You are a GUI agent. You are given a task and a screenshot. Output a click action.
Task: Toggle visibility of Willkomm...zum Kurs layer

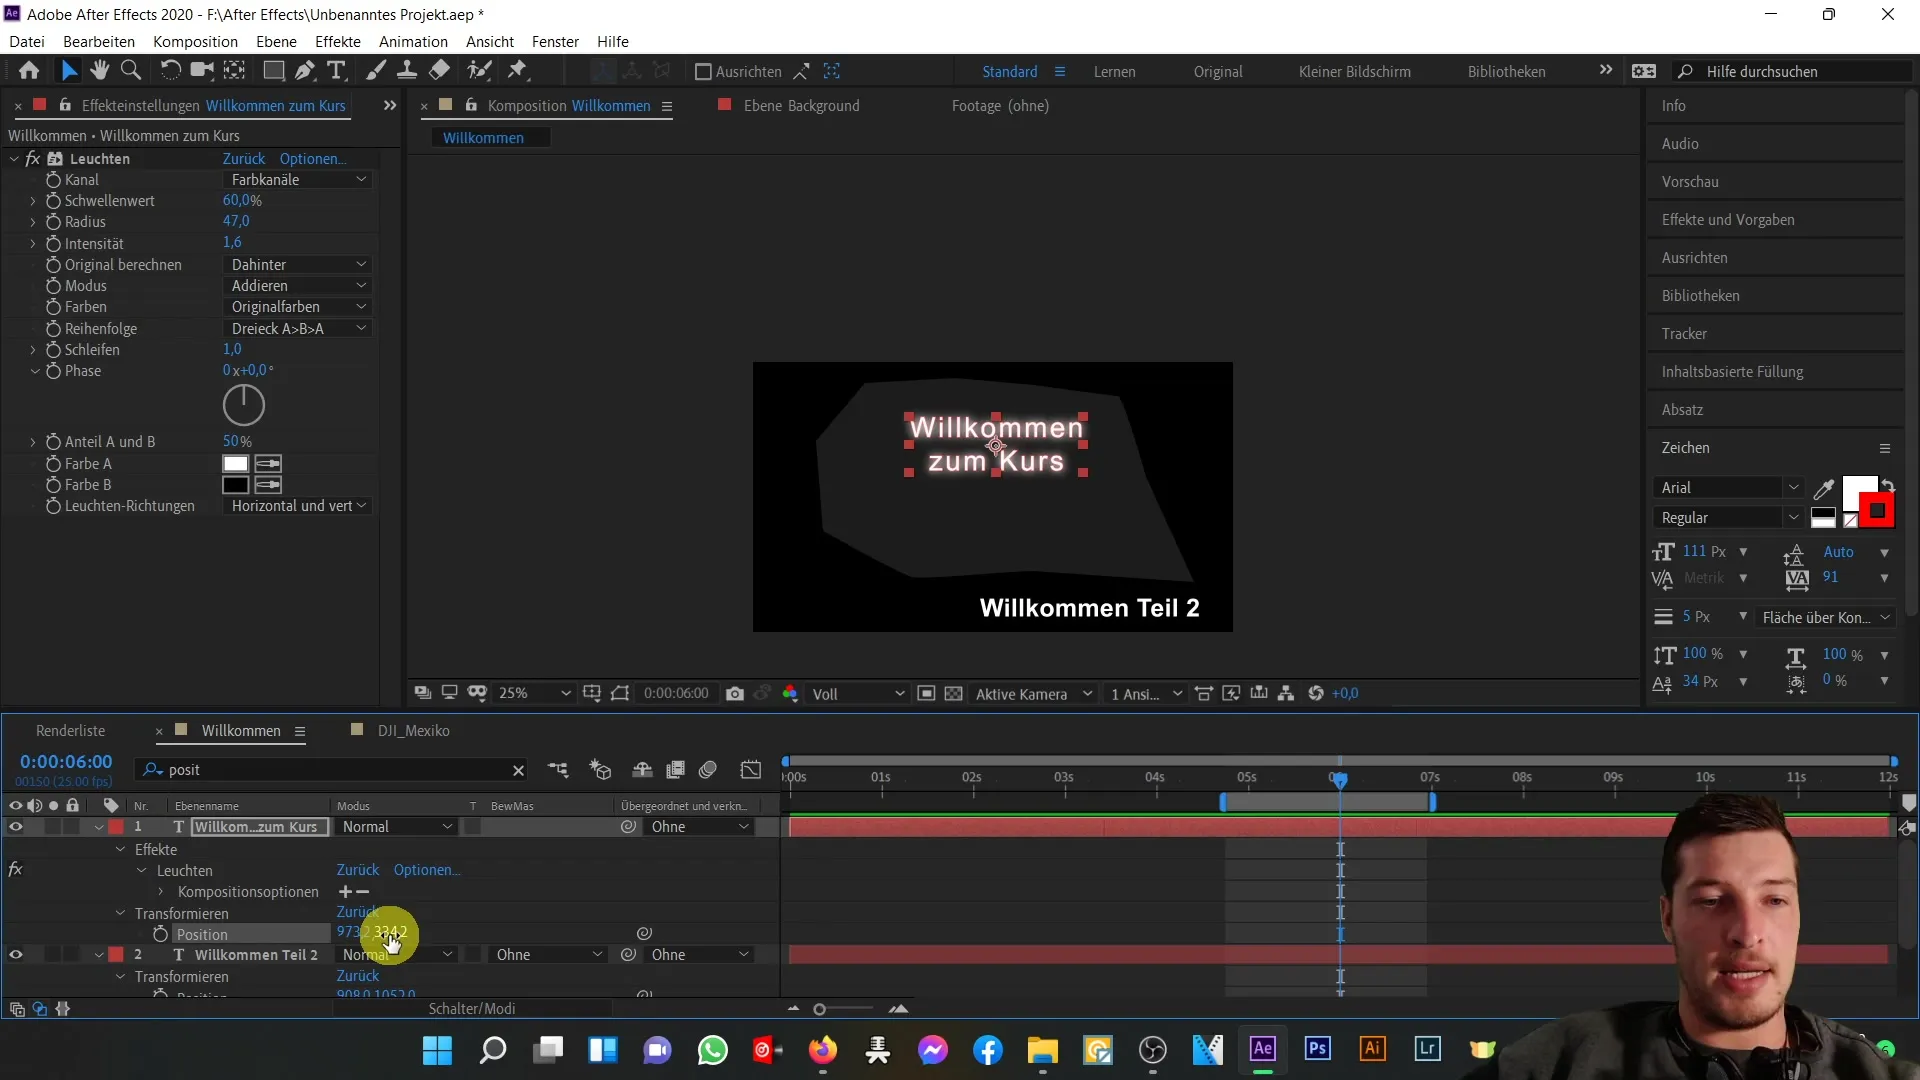click(15, 825)
